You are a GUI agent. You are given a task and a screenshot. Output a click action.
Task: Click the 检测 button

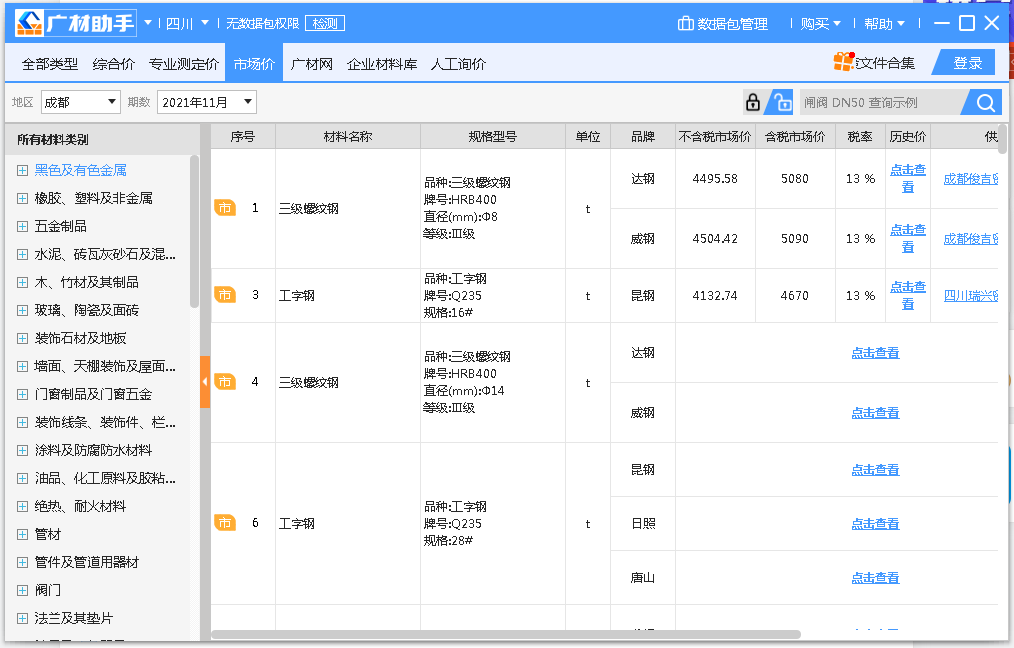tap(325, 23)
